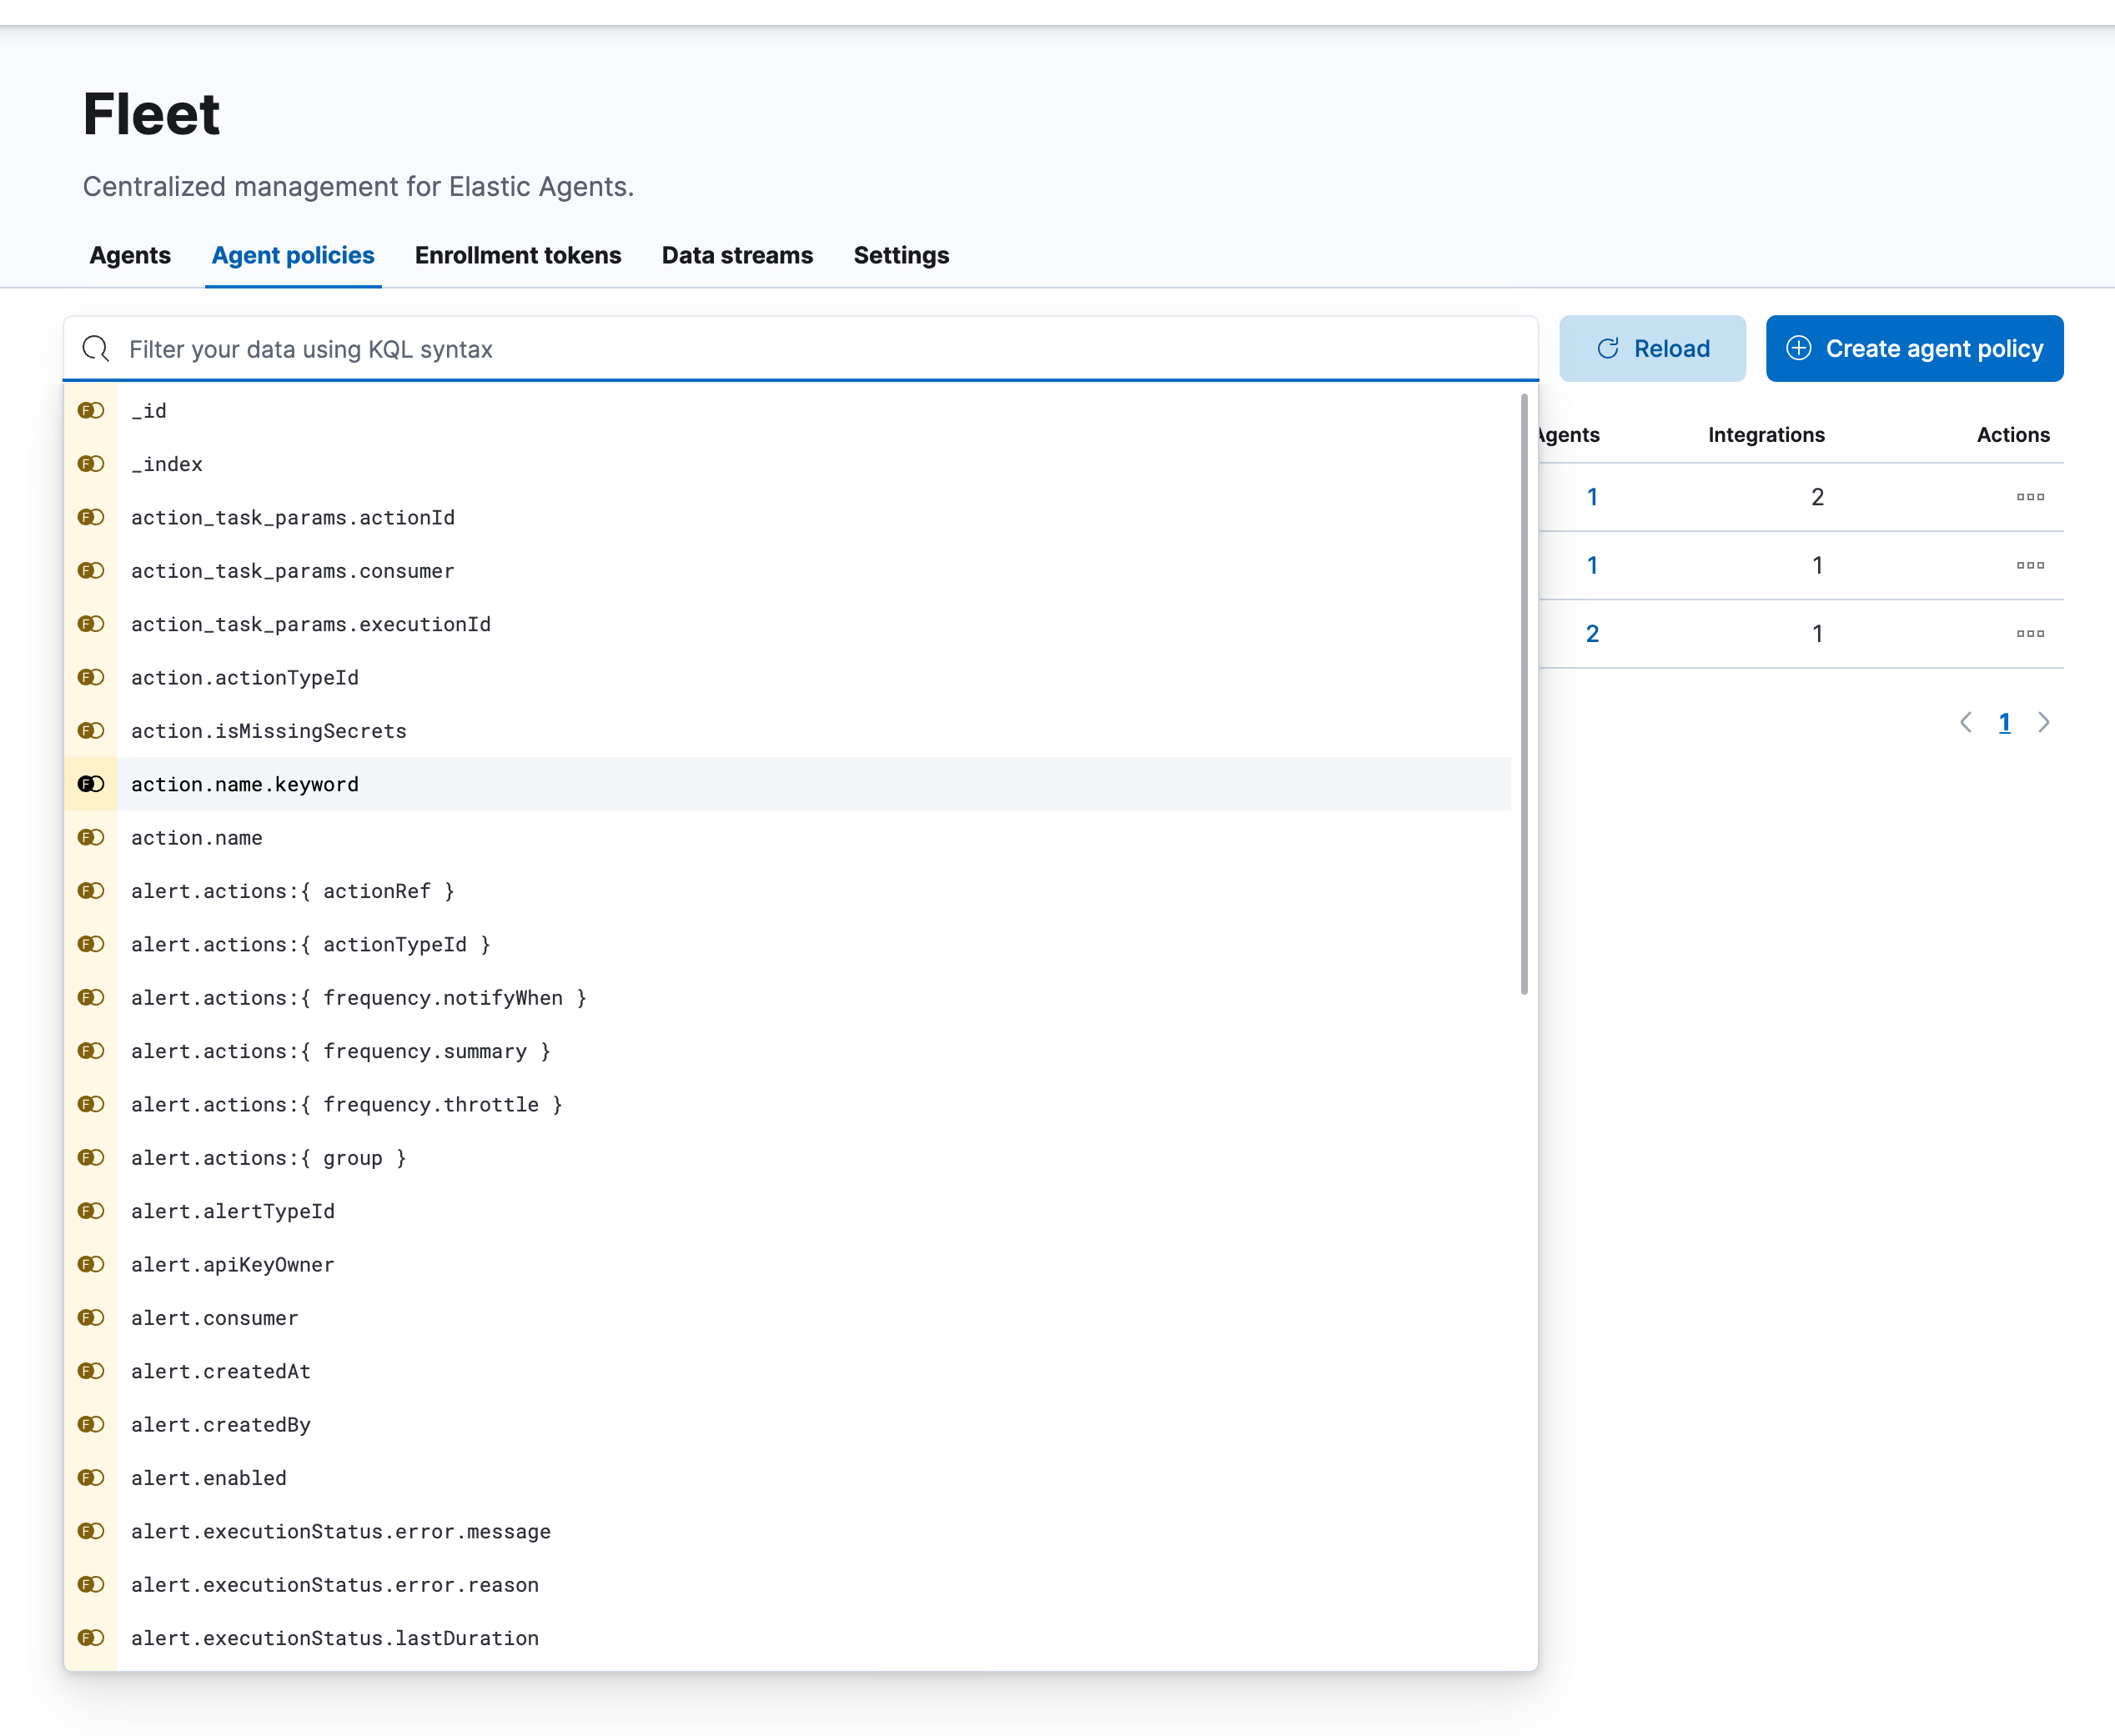Open the actions ellipsis for the third policy row
2115x1736 pixels.
point(2030,632)
